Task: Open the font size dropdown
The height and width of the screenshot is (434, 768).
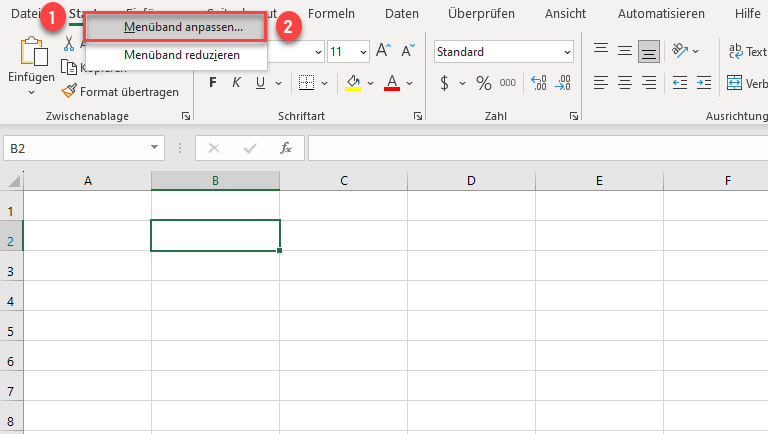Action: pos(363,51)
